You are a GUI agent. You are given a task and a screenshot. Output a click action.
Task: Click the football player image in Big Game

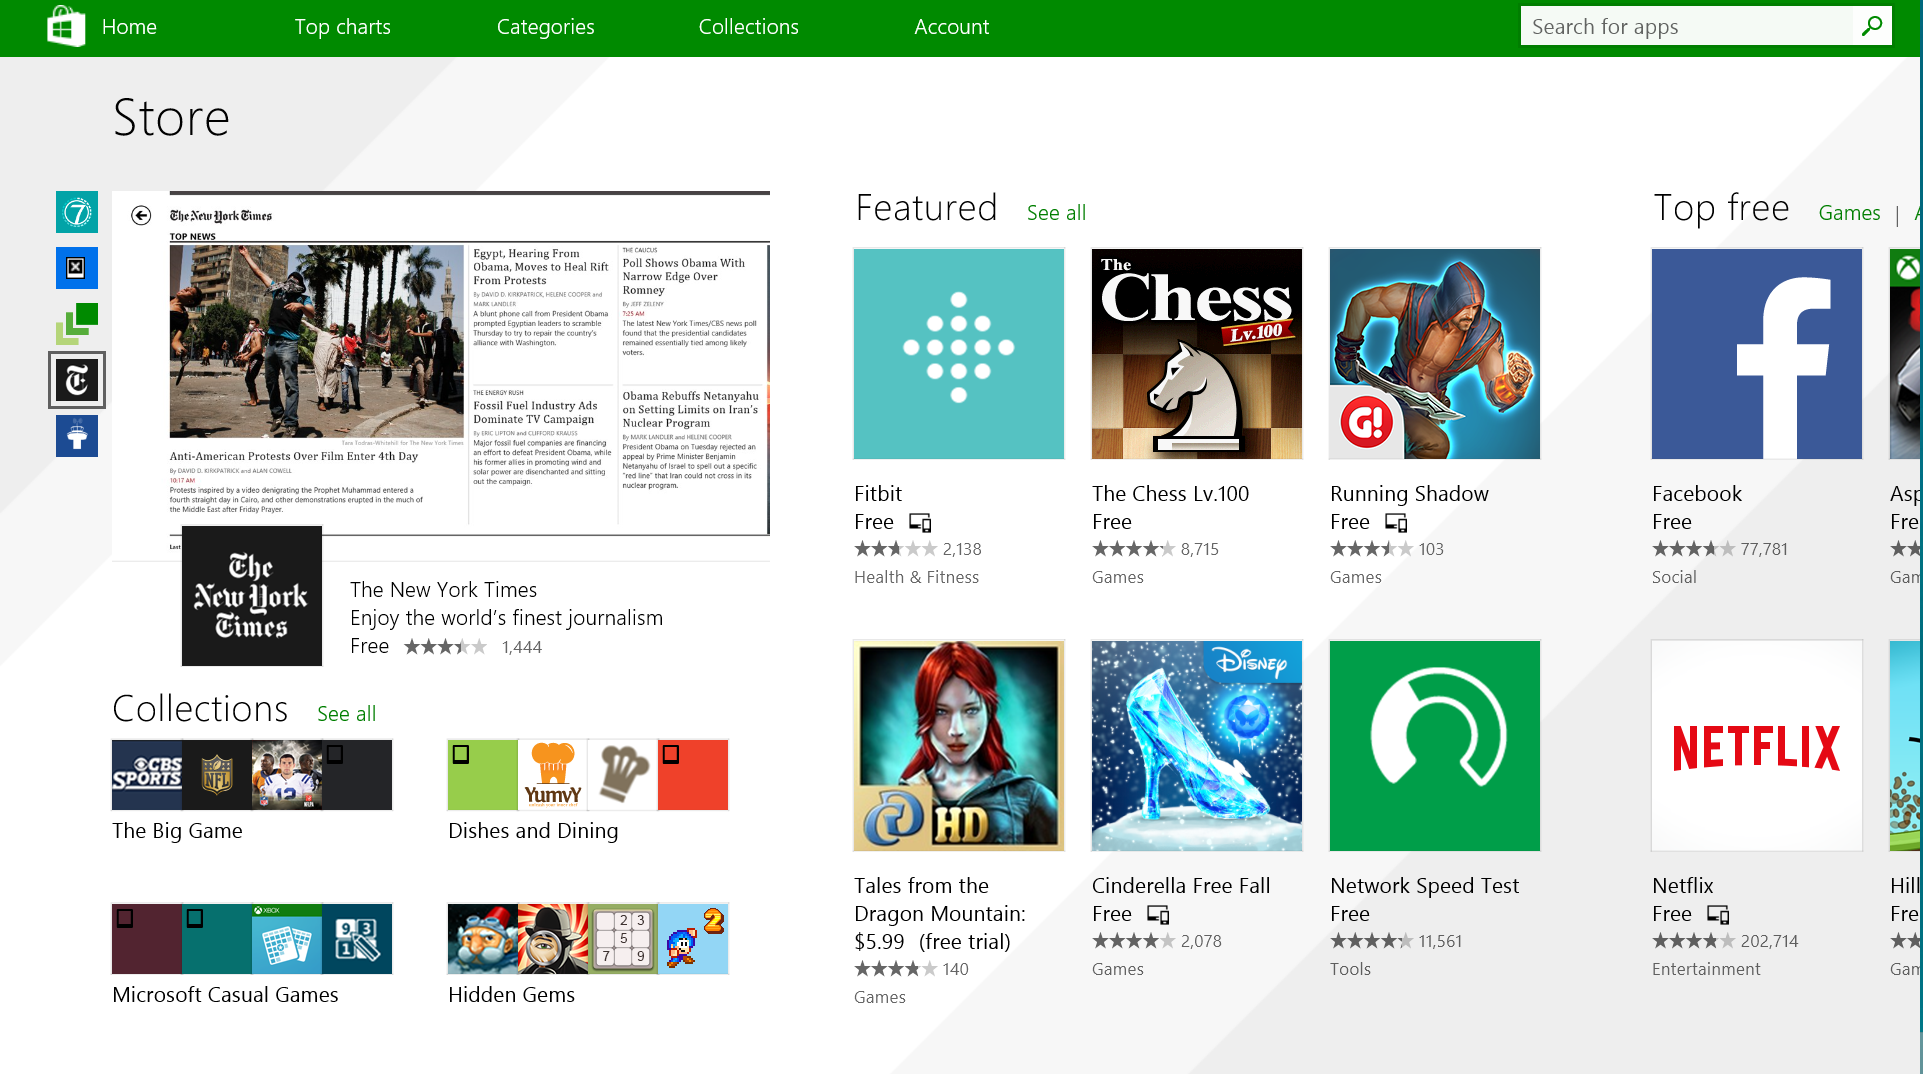[x=287, y=775]
